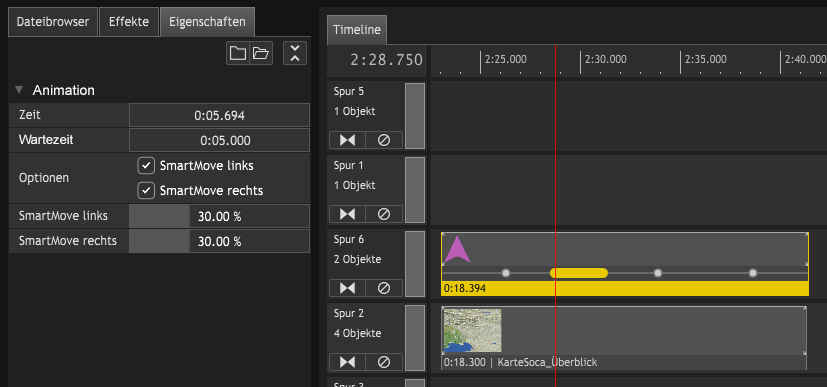Collapse the Animation section triangle

20,90
